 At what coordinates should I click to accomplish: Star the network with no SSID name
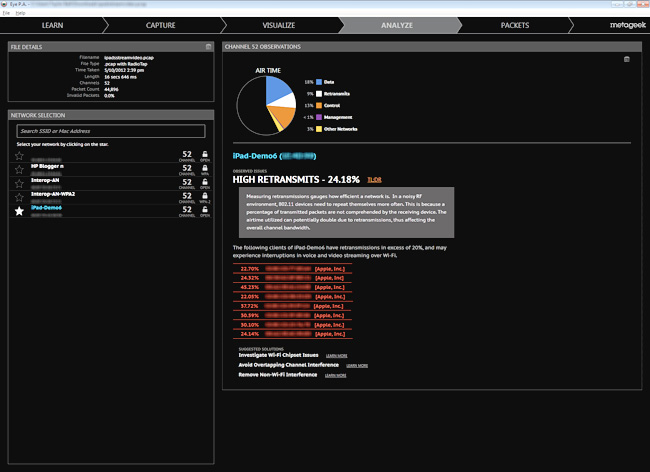point(19,156)
